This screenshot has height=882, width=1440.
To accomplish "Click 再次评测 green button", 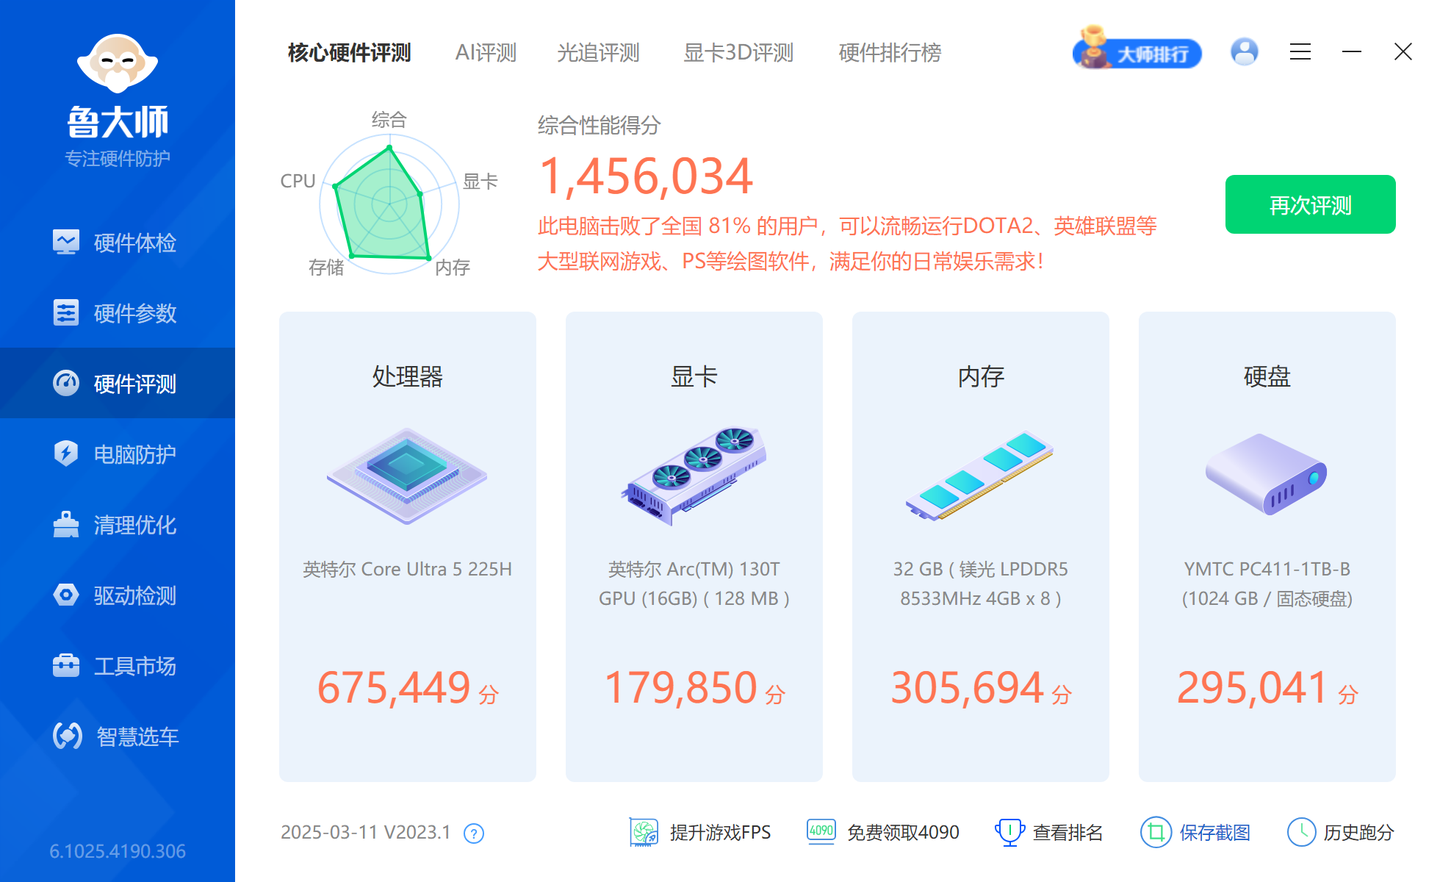I will point(1310,204).
